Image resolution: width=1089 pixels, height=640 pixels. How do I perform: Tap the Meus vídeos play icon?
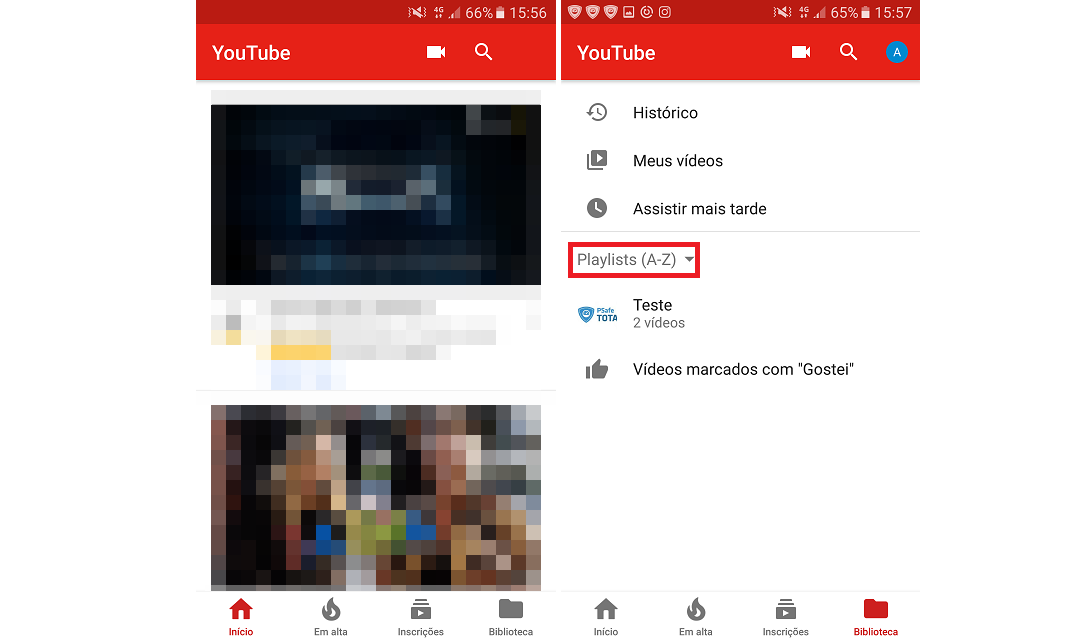coord(597,160)
